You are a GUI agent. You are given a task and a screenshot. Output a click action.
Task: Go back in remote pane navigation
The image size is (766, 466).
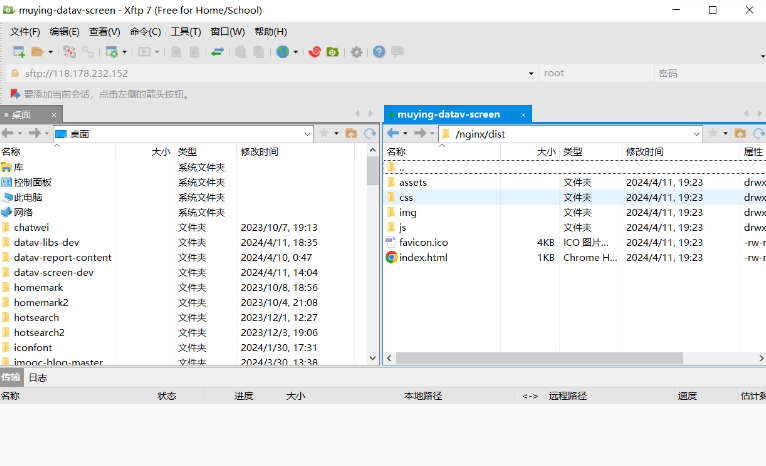393,133
